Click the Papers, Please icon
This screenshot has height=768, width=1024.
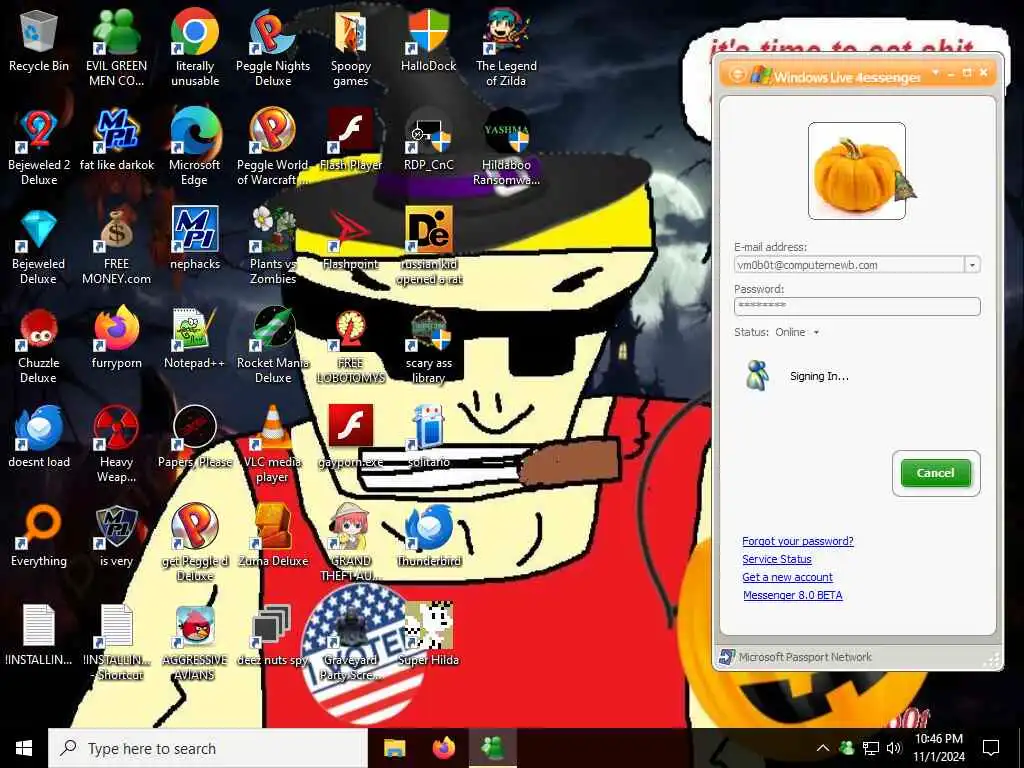pos(195,428)
